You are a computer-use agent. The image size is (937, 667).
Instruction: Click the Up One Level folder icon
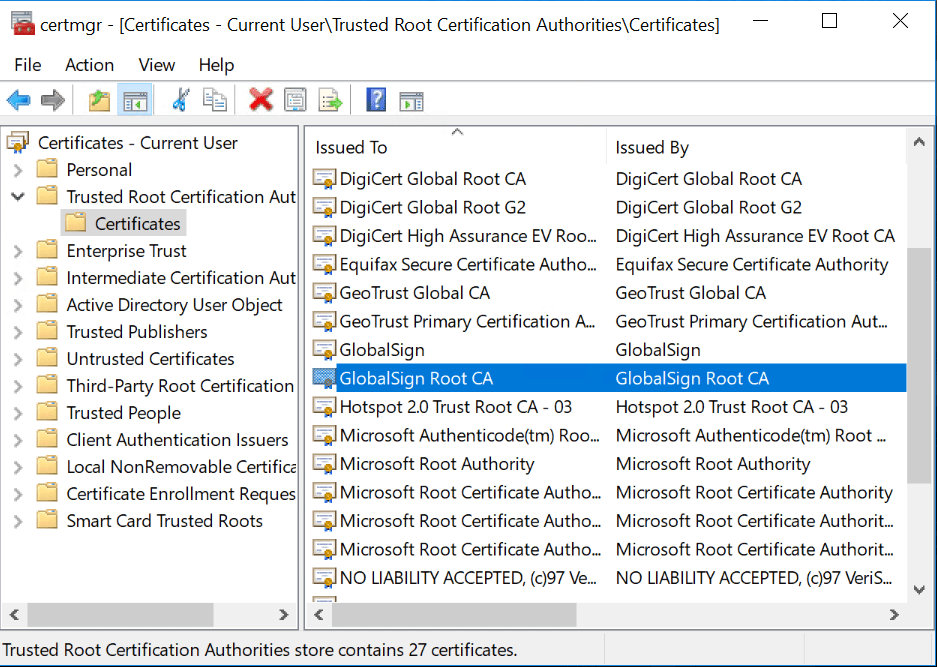(99, 99)
